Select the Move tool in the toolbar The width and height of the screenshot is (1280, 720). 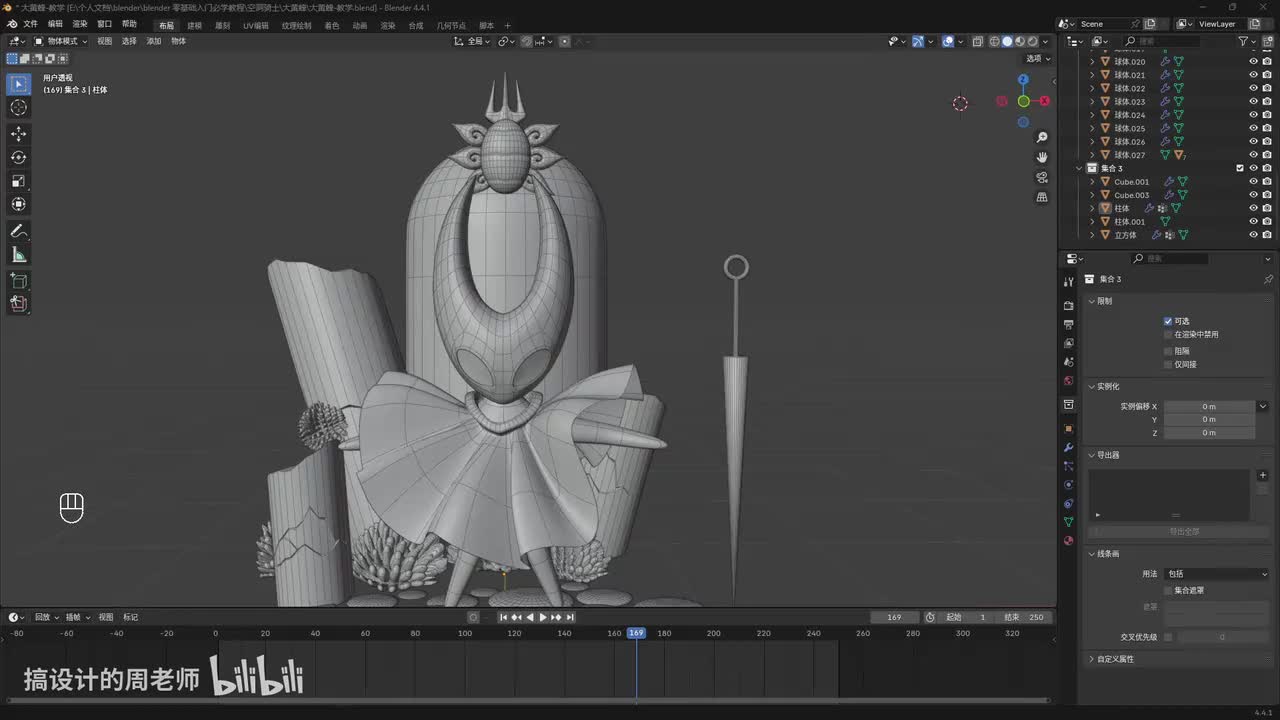pyautogui.click(x=19, y=133)
